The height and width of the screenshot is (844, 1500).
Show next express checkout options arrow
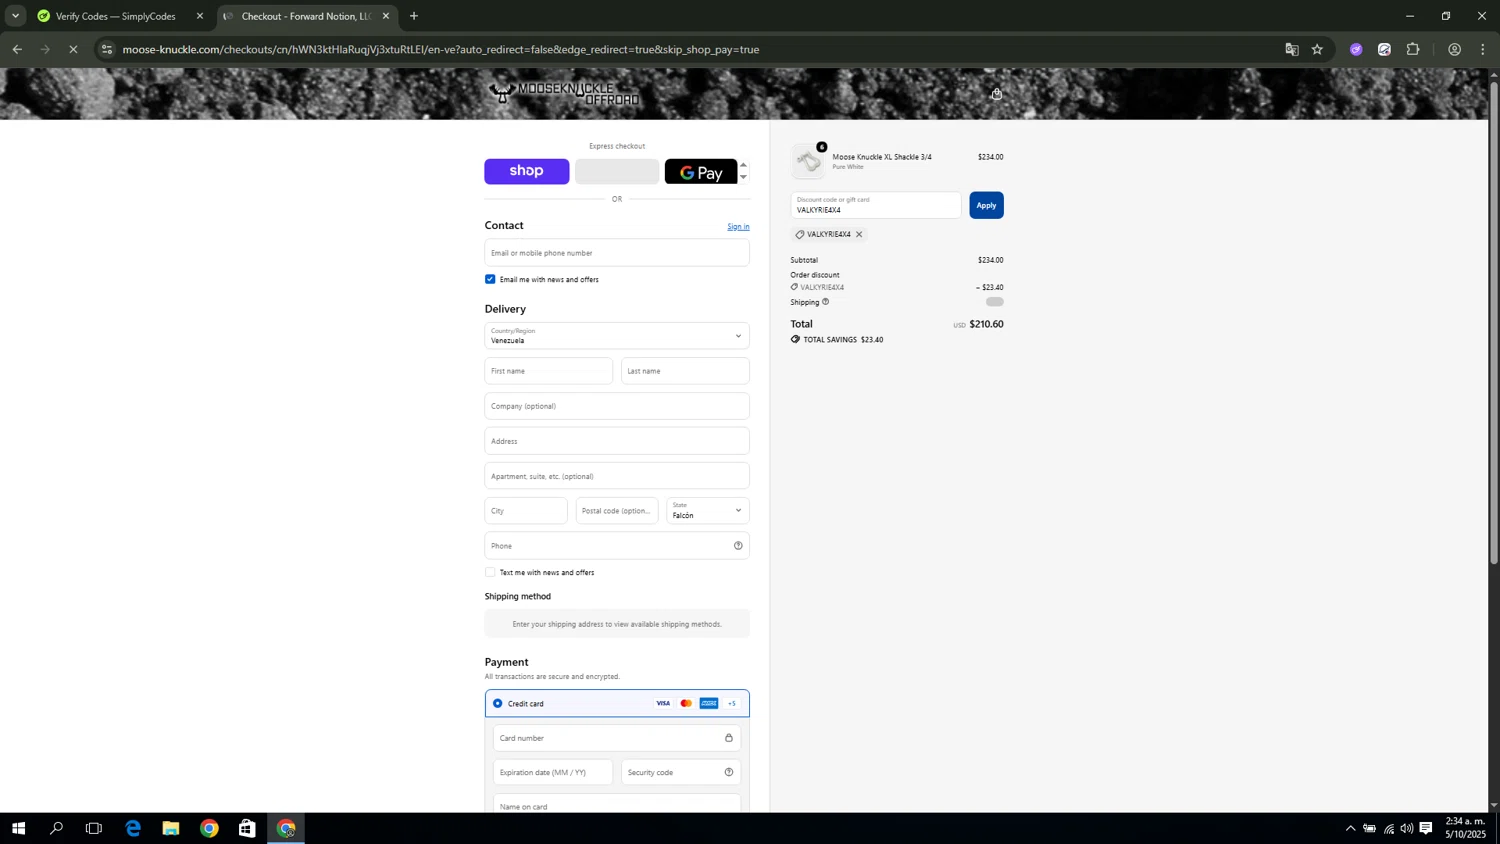[x=743, y=177]
